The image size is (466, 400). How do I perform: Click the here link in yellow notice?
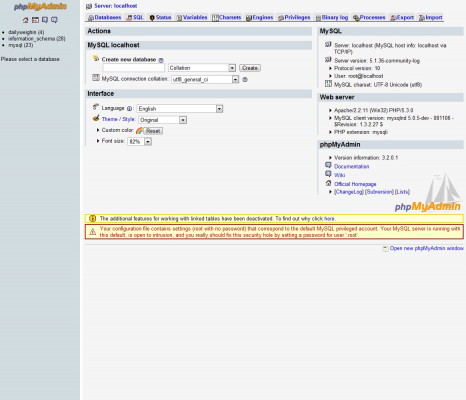329,219
